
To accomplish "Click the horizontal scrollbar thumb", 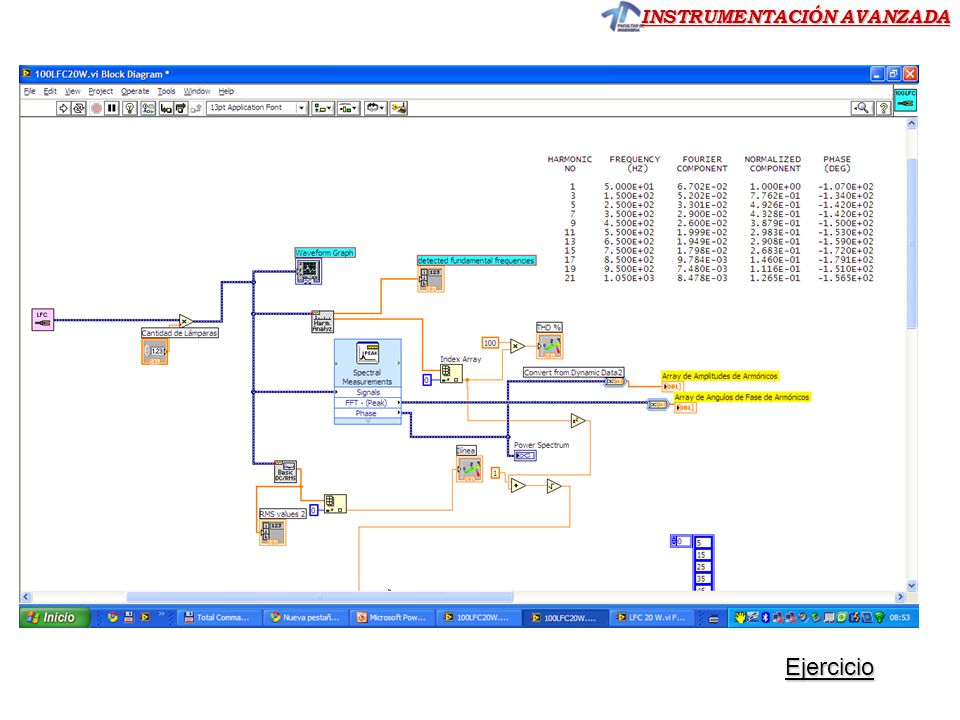I will click(x=320, y=596).
